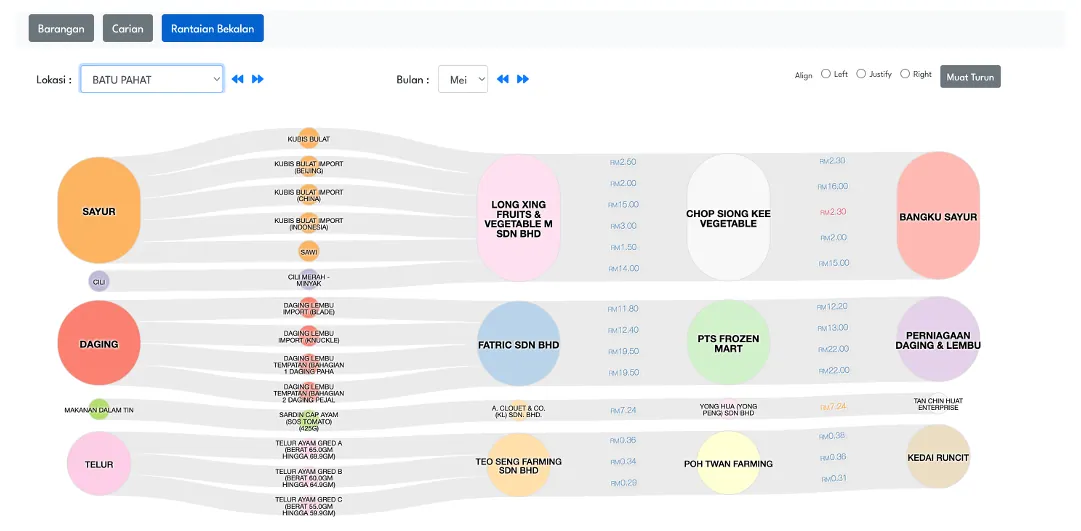The height and width of the screenshot is (531, 1081).
Task: Go to next location with forward arrows
Action: 258,79
